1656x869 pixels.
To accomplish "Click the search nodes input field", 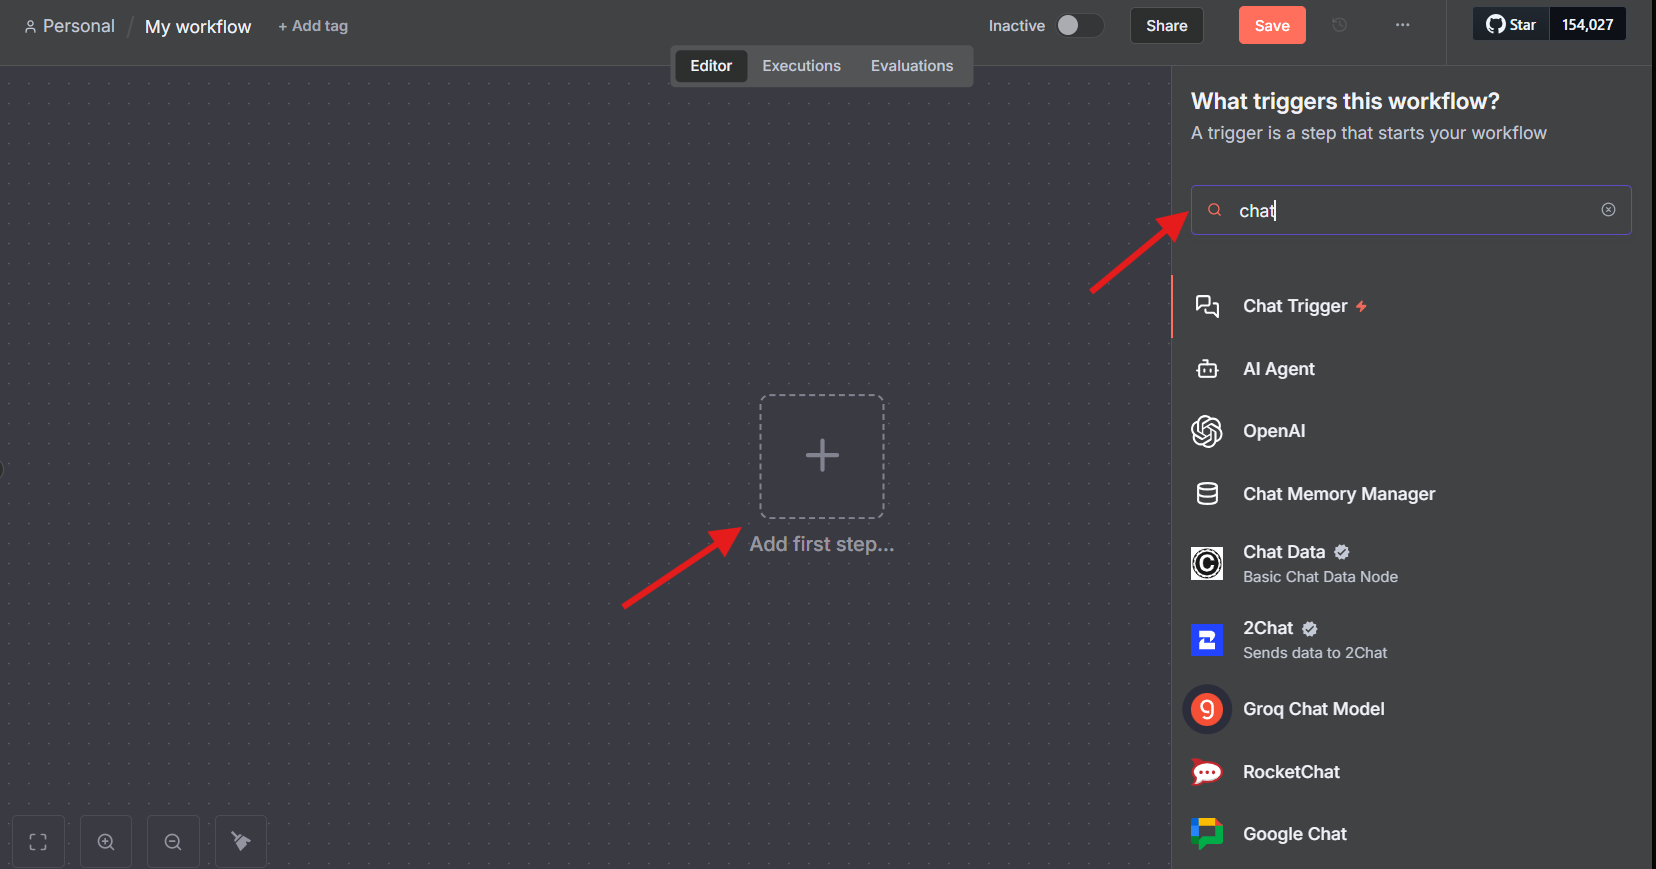I will (1411, 210).
